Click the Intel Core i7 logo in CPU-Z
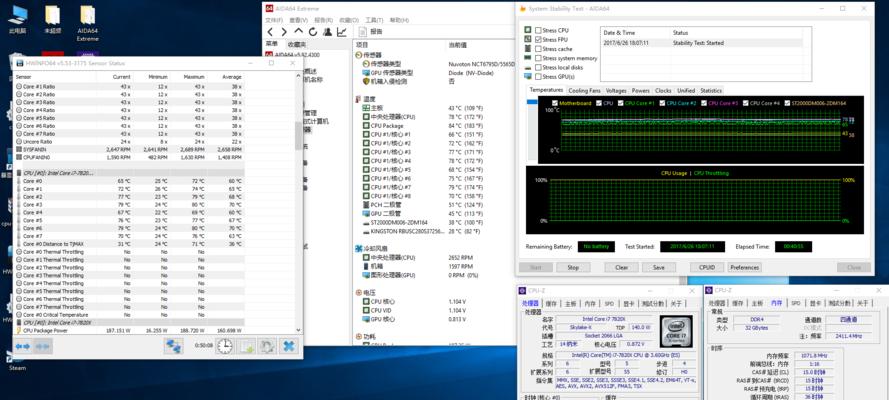Image resolution: width=889 pixels, height=400 pixels. tap(675, 331)
